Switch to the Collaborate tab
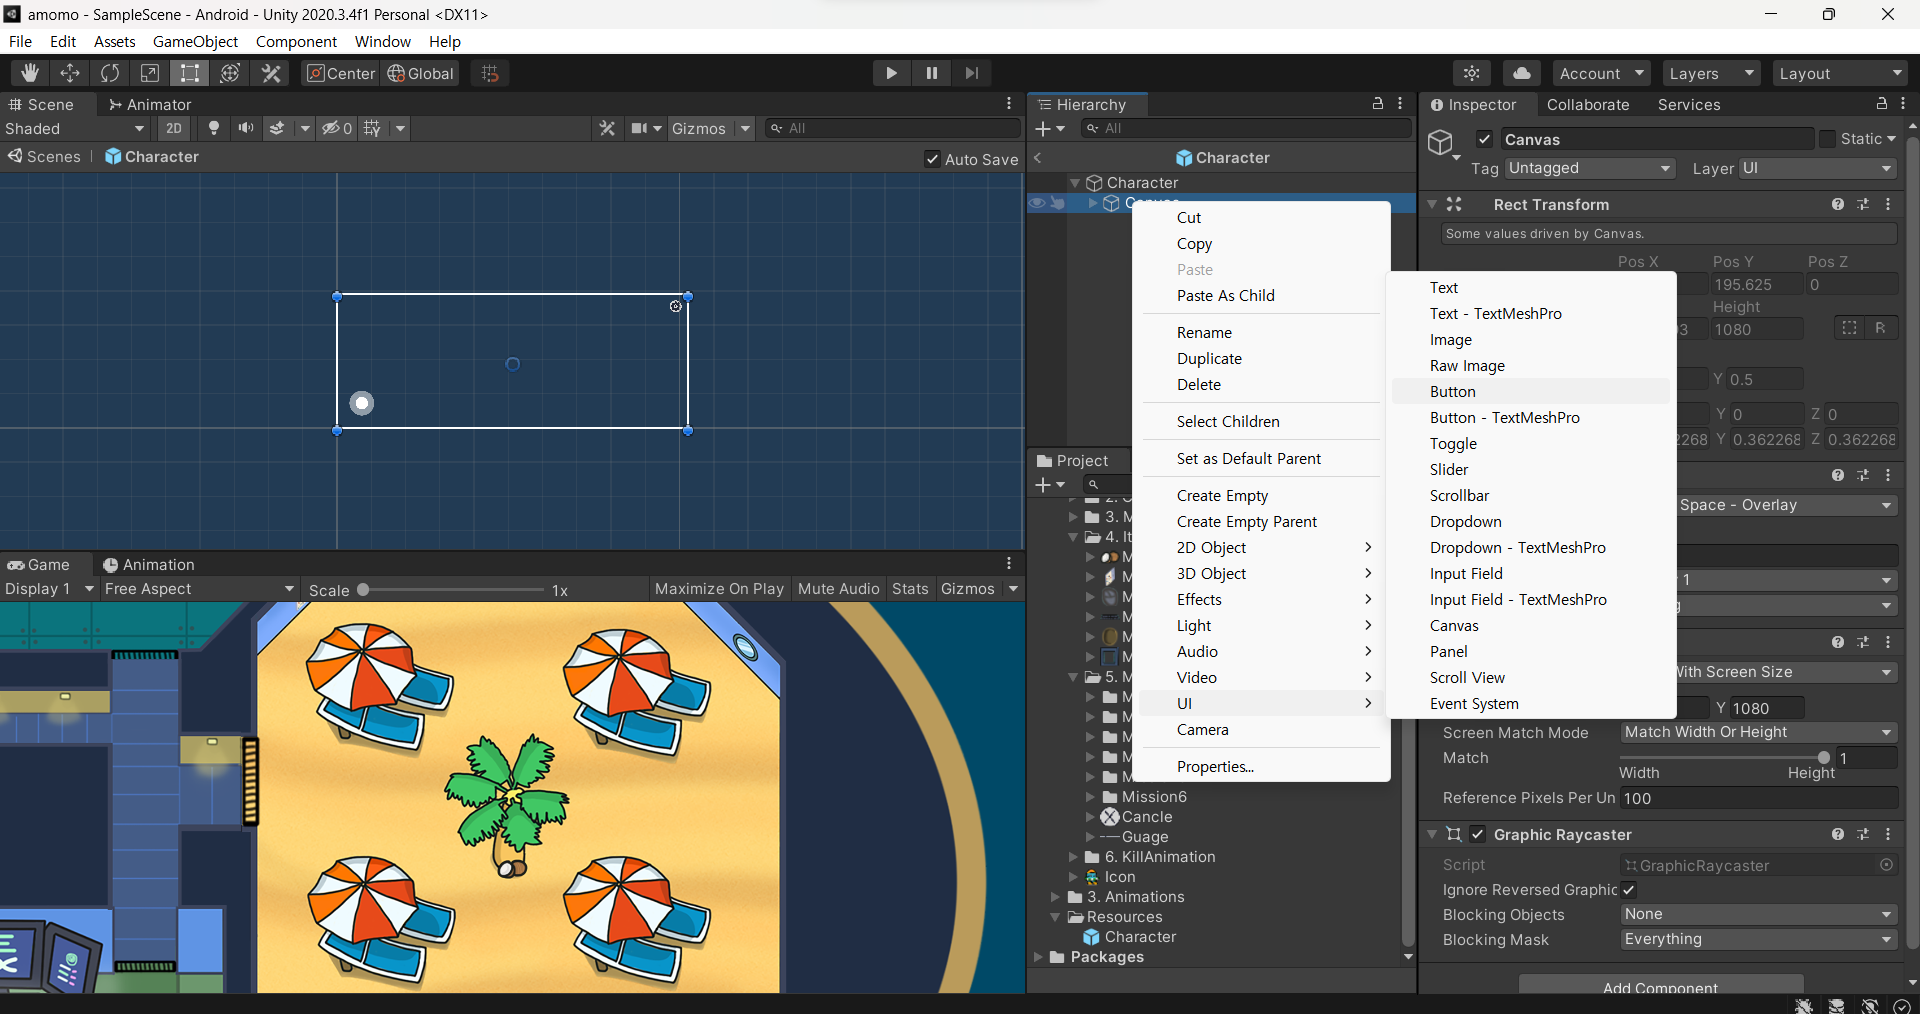1920x1014 pixels. point(1587,104)
